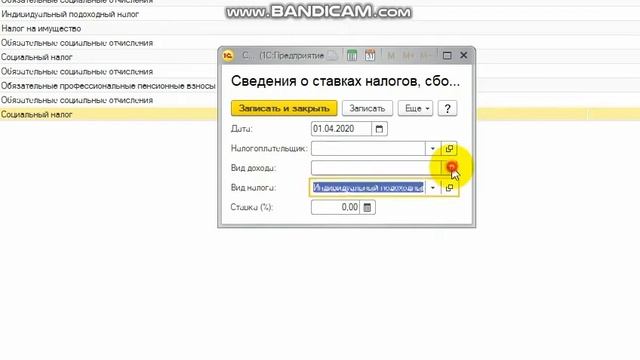Select row Обязательные профессиональные пенсионные взносы
The height and width of the screenshot is (360, 640).
coord(108,86)
